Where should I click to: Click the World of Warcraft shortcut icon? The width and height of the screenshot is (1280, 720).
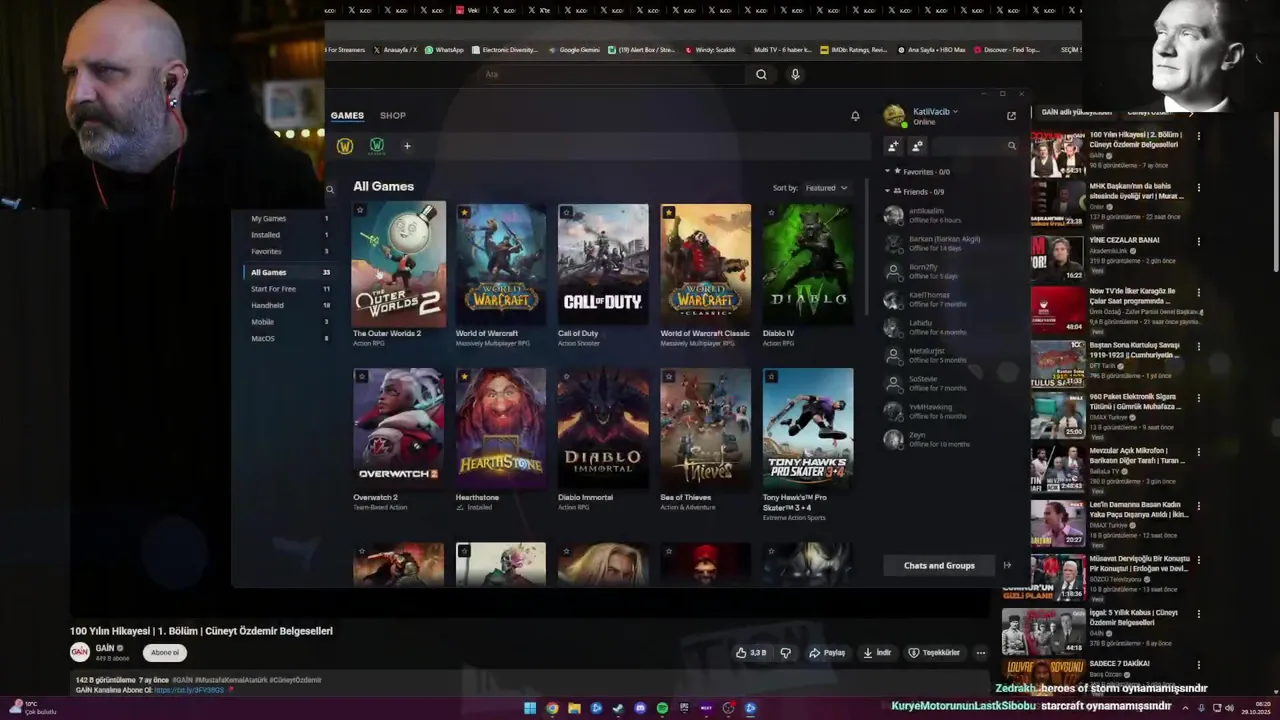tap(345, 146)
